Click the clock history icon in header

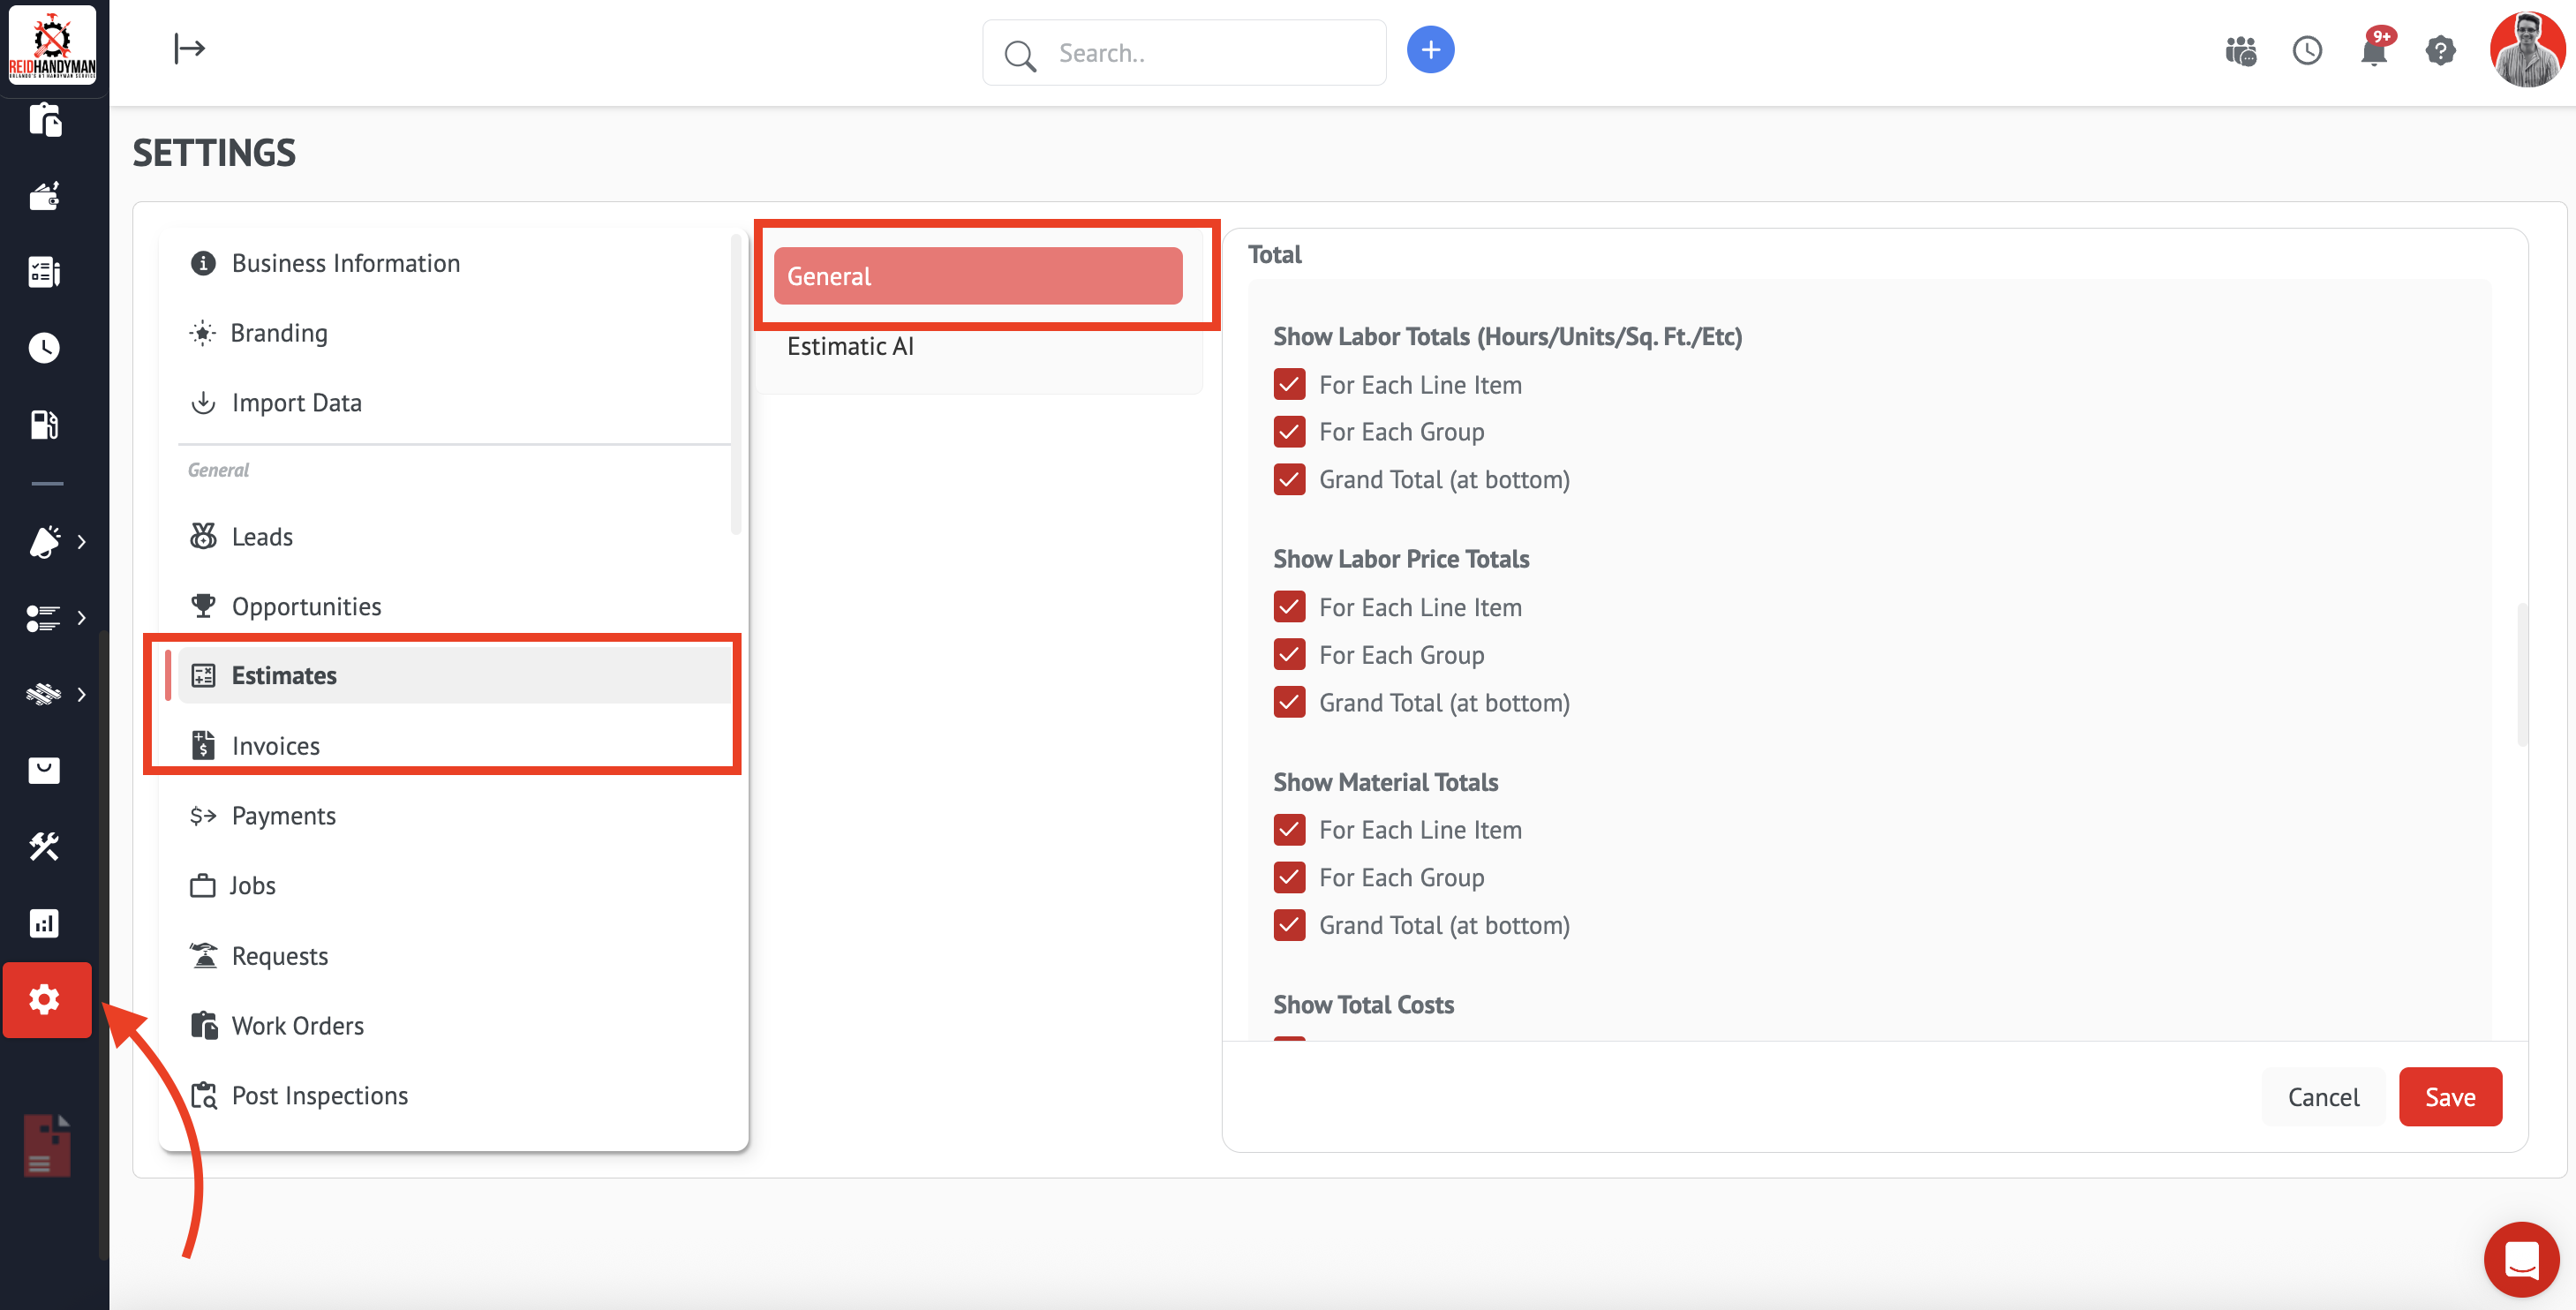click(2307, 50)
